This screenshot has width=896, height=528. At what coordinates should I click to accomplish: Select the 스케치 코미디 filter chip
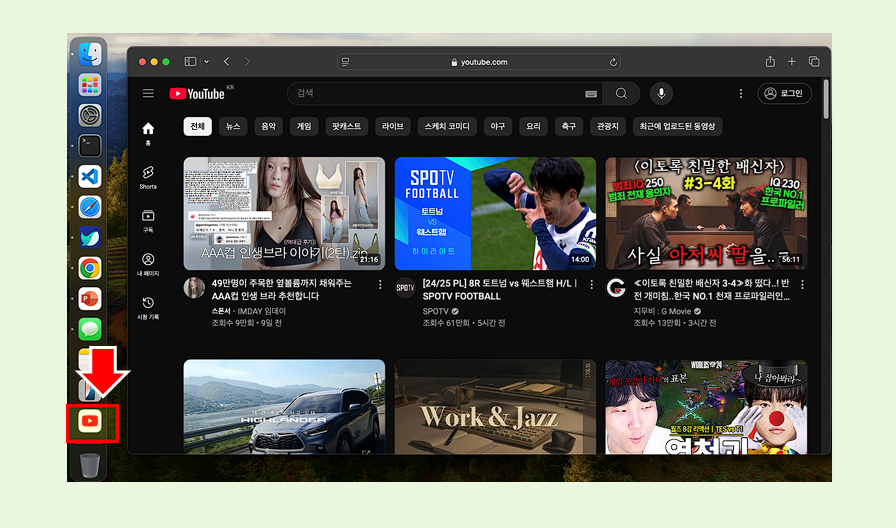tap(447, 126)
